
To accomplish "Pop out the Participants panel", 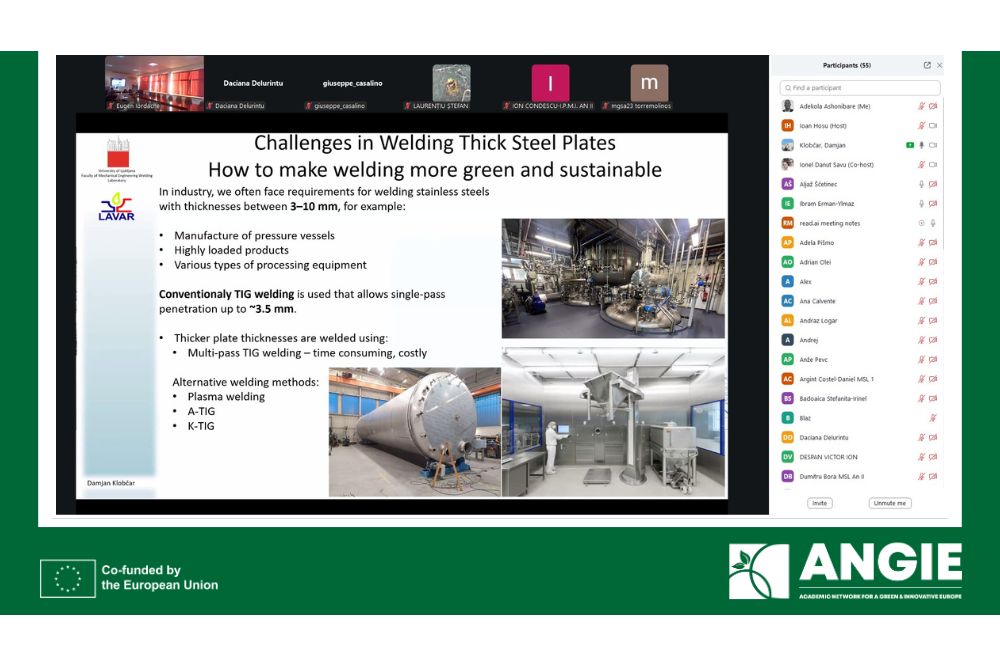I will (x=927, y=65).
